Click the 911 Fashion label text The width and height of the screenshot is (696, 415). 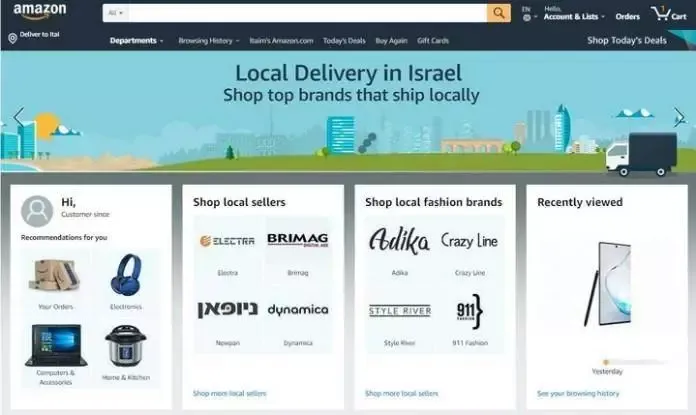point(470,343)
